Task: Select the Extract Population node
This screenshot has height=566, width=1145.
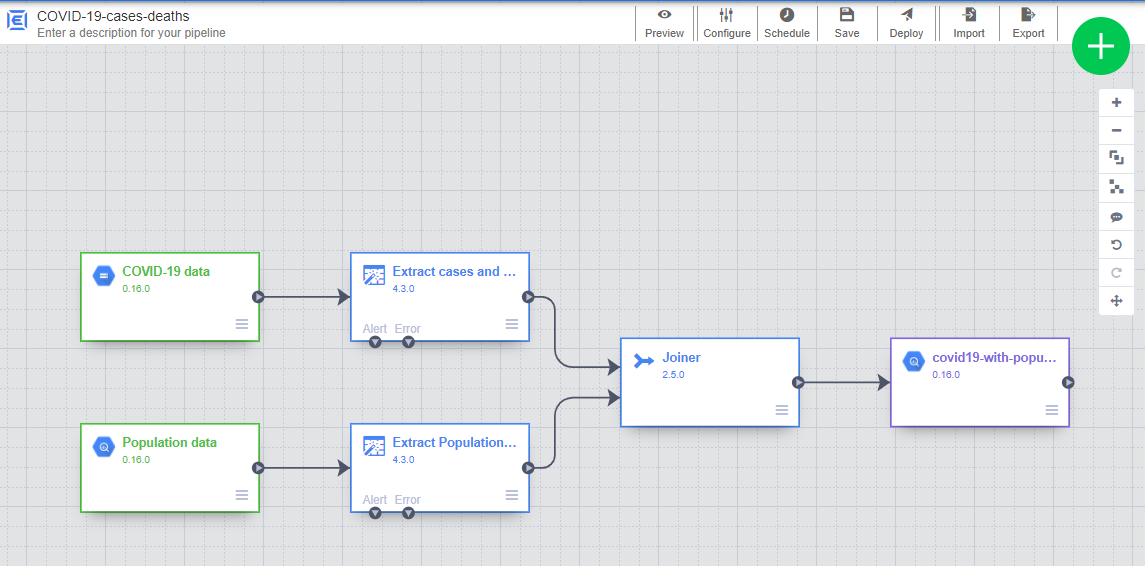Action: [439, 468]
